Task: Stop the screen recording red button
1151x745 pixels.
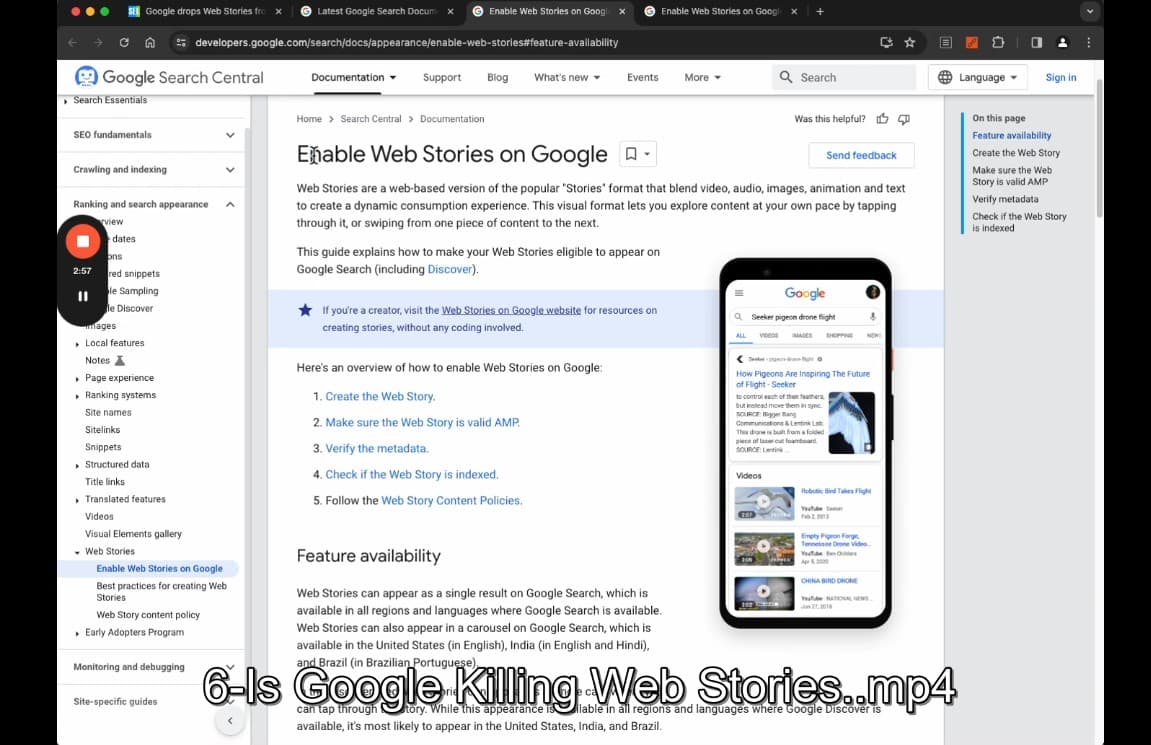Action: point(83,241)
